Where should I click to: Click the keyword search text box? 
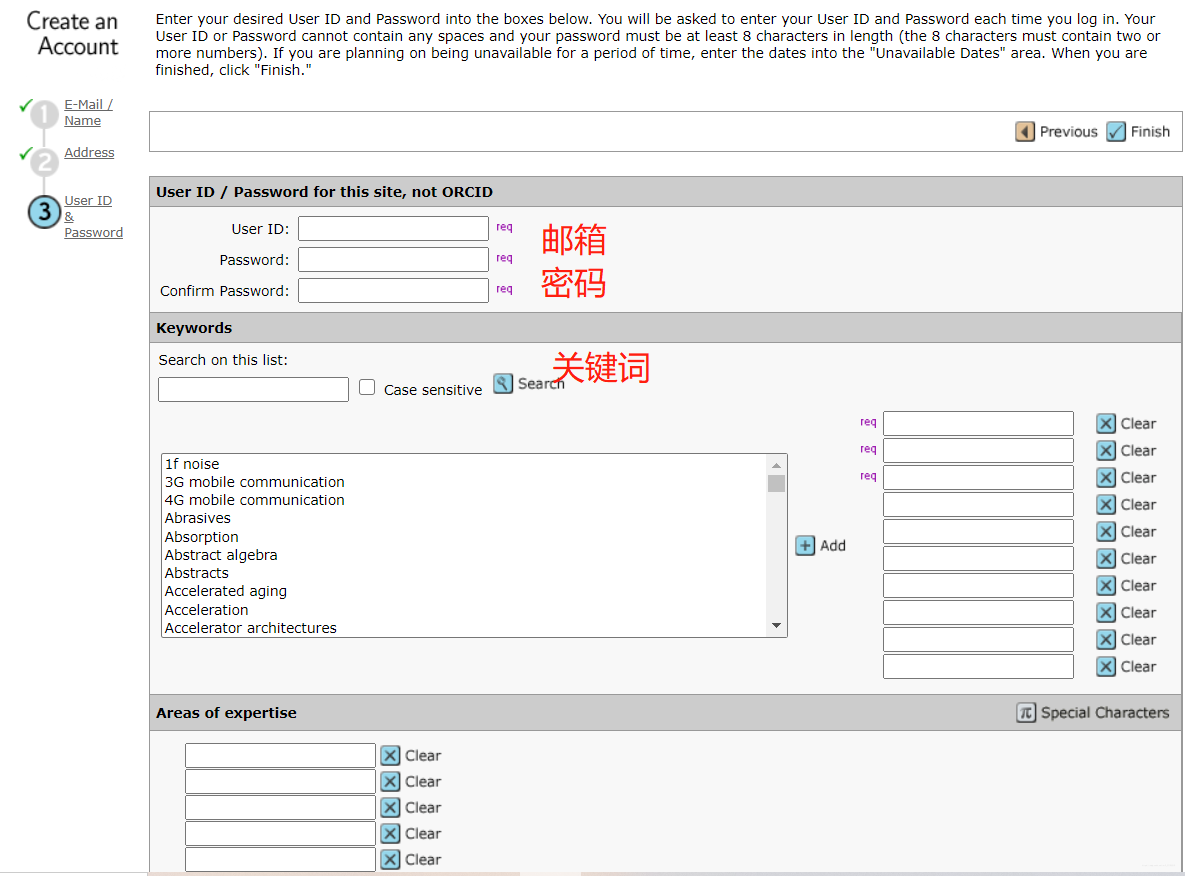coord(253,390)
